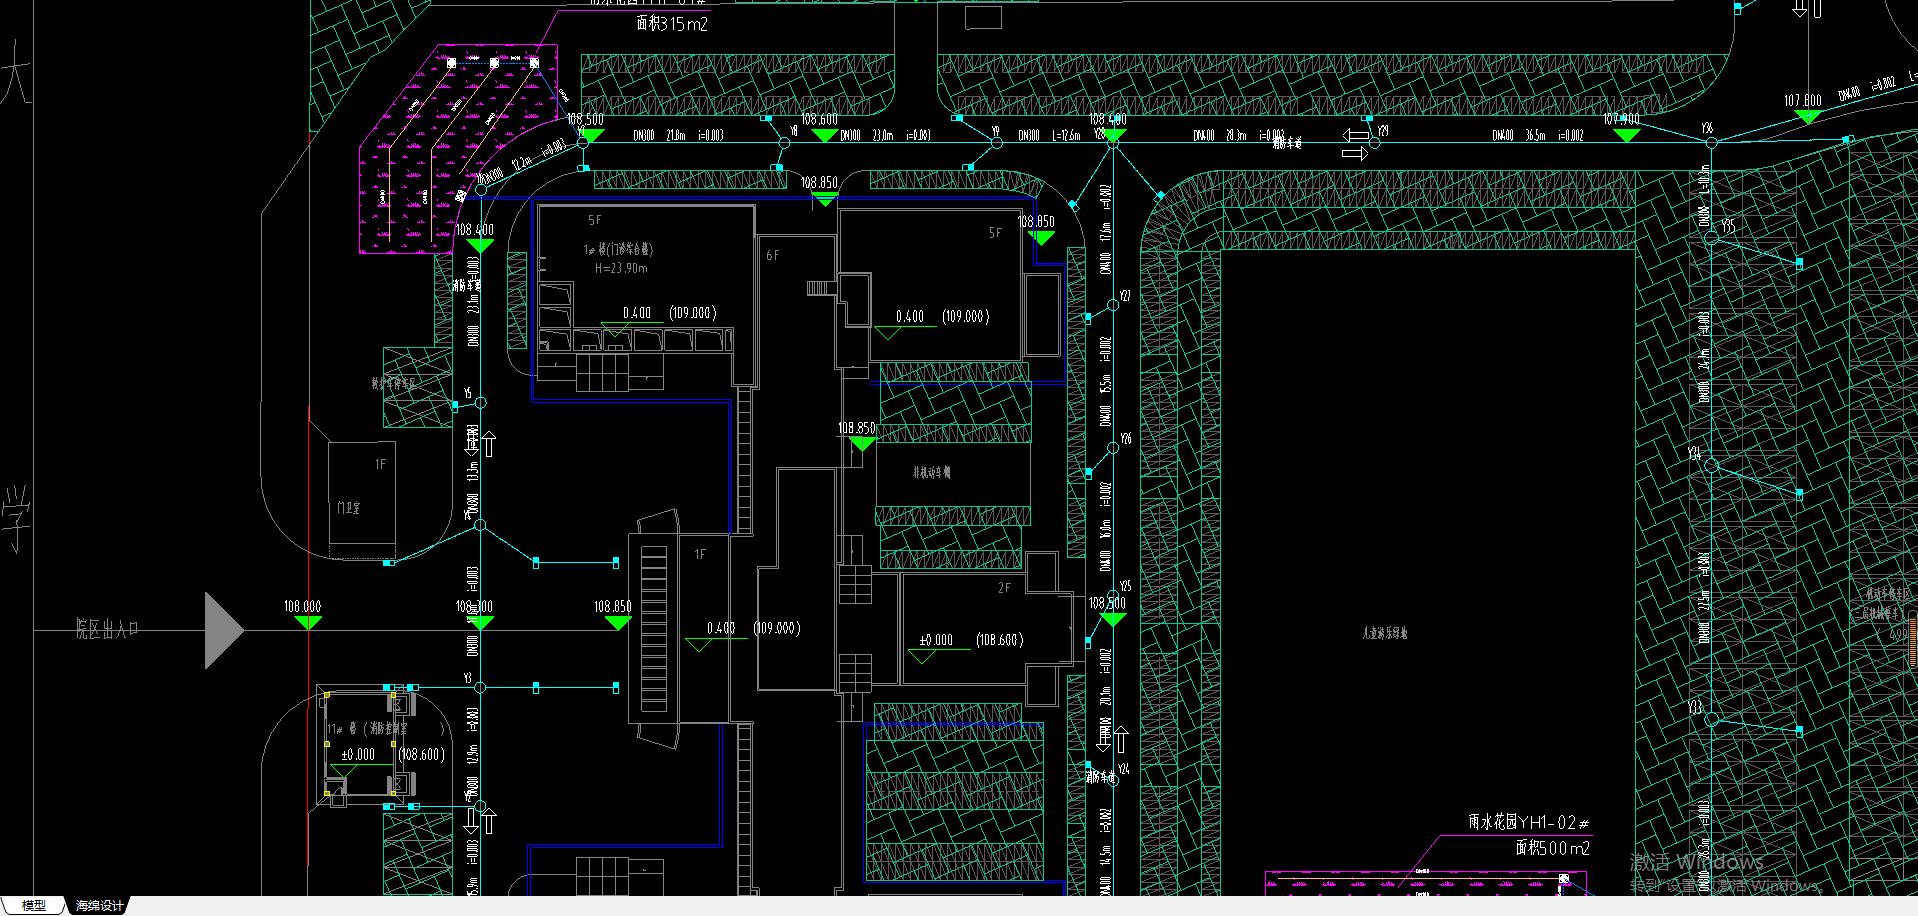This screenshot has width=1918, height=916.
Task: Click the Y27 manhole node
Action: pyautogui.click(x=1112, y=305)
